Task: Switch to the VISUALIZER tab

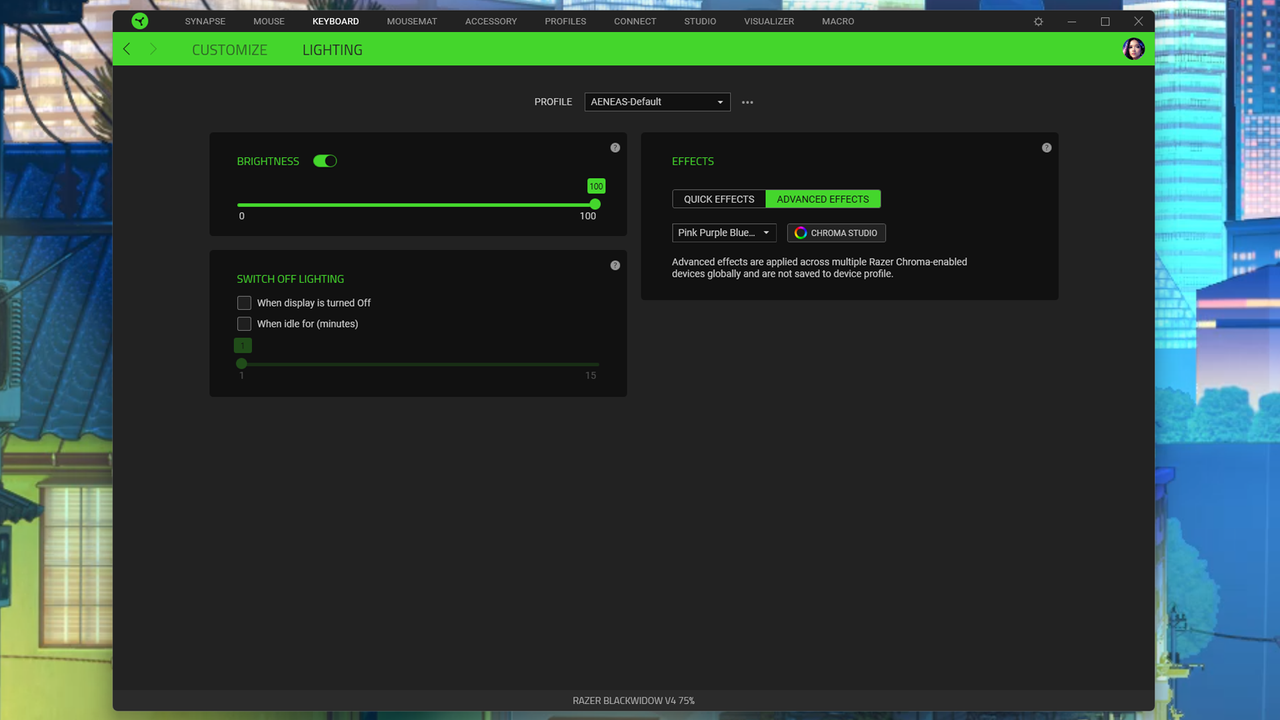Action: (x=769, y=21)
